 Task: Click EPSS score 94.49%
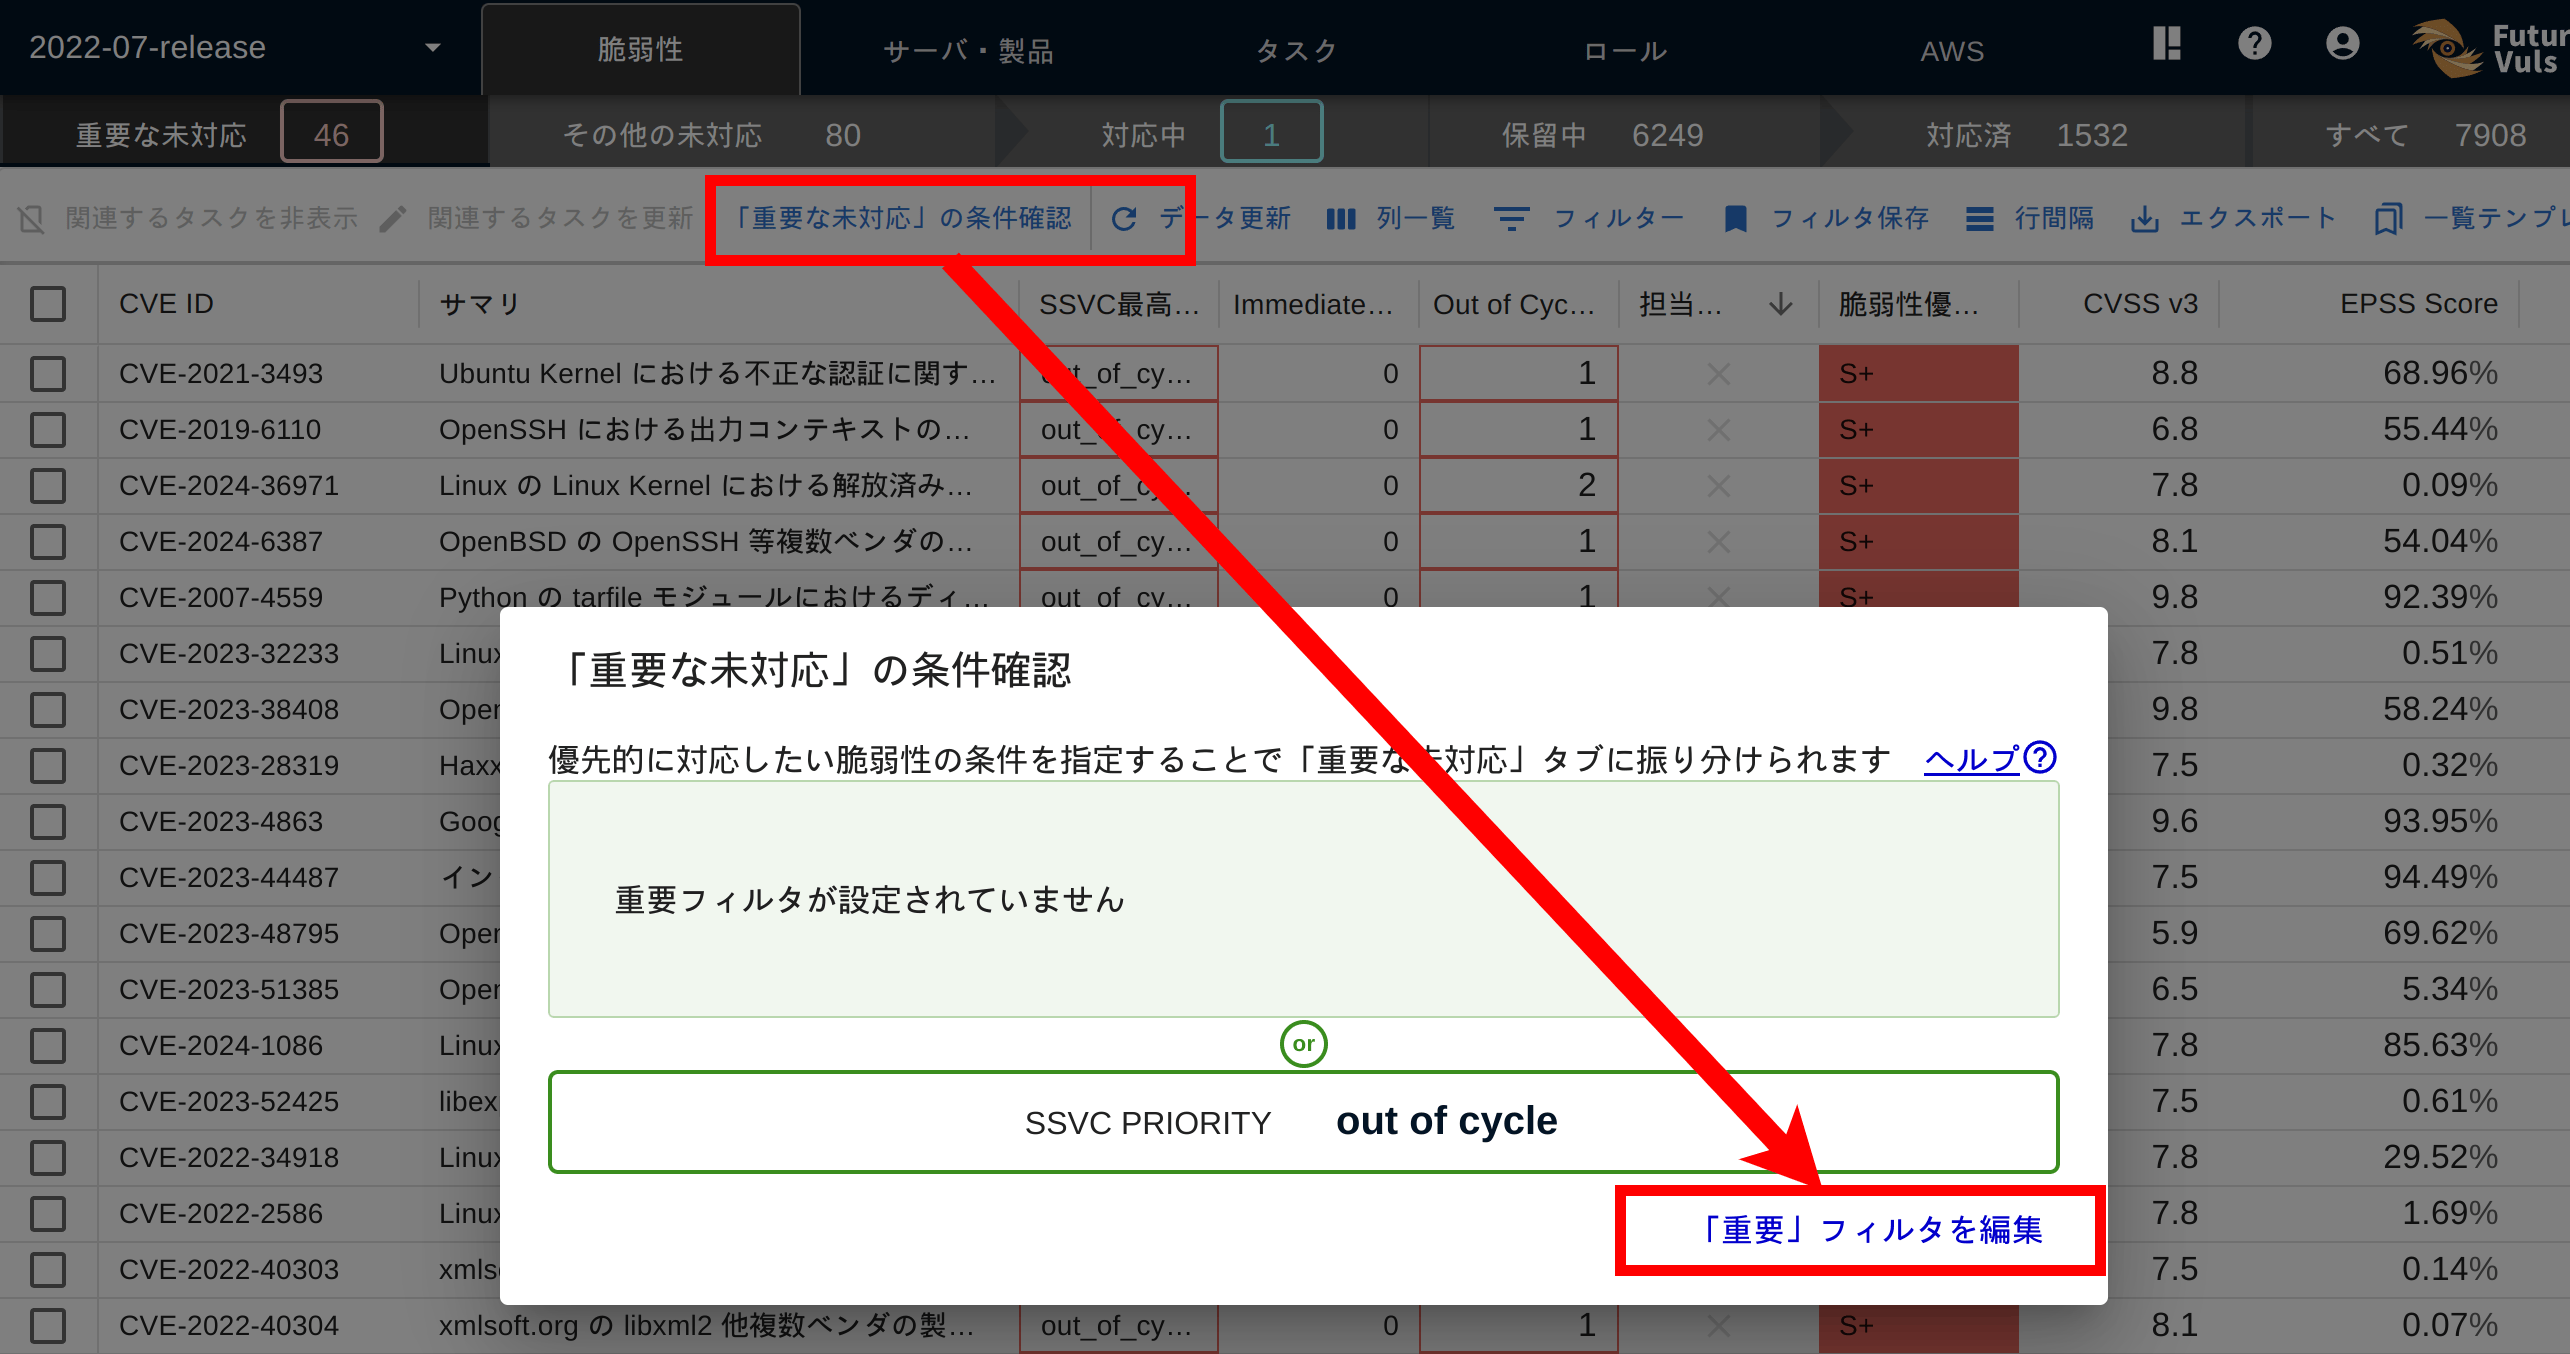pos(2440,878)
